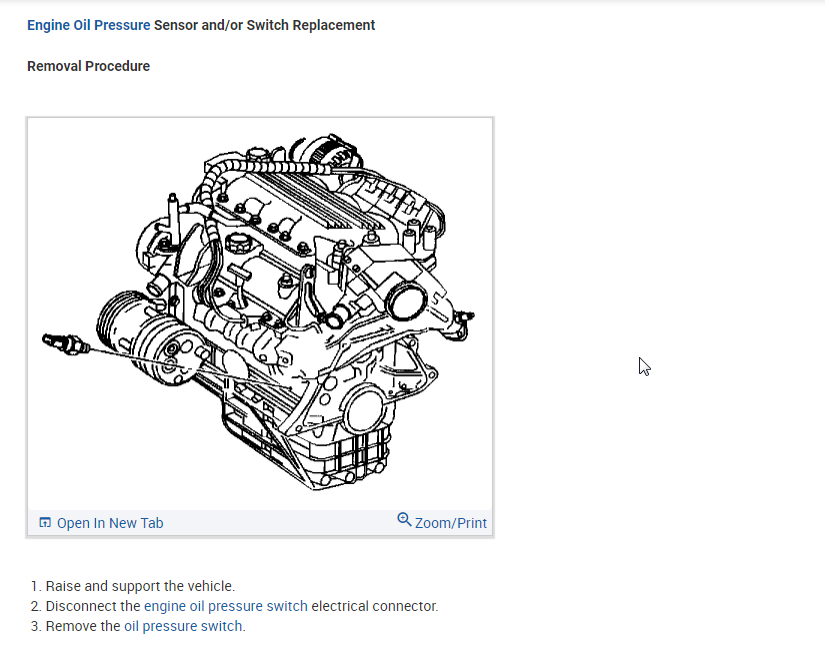Click the words electrical connector in step 2
The width and height of the screenshot is (825, 649).
pos(375,606)
